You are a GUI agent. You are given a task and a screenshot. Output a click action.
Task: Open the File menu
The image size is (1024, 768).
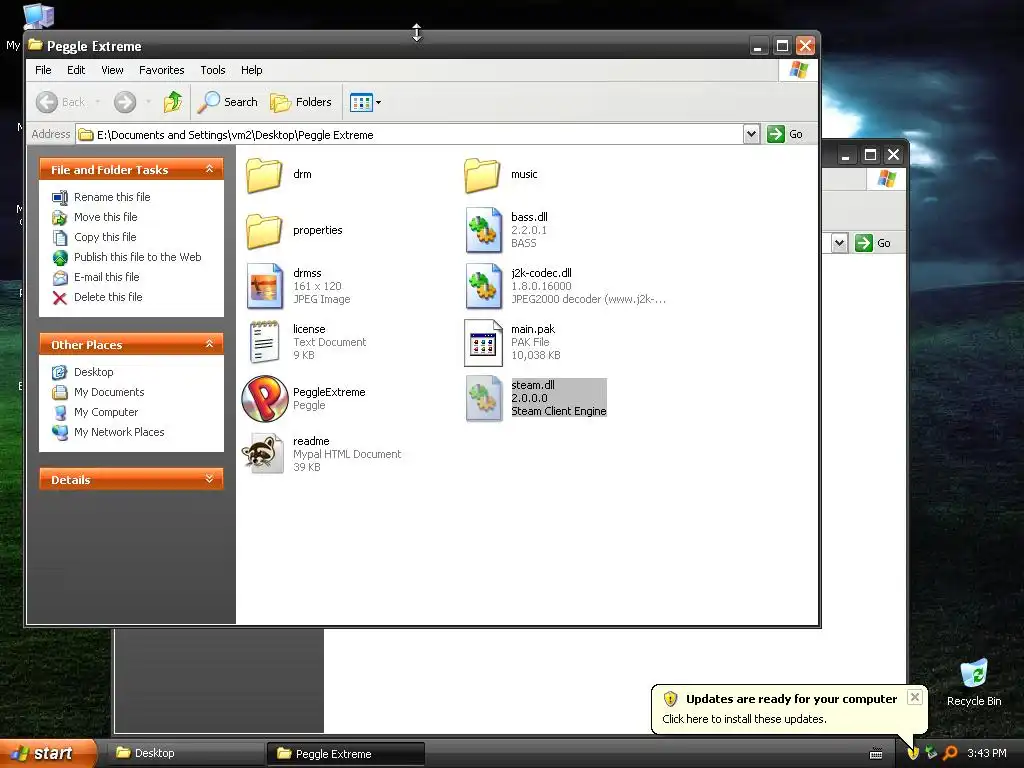pyautogui.click(x=43, y=70)
